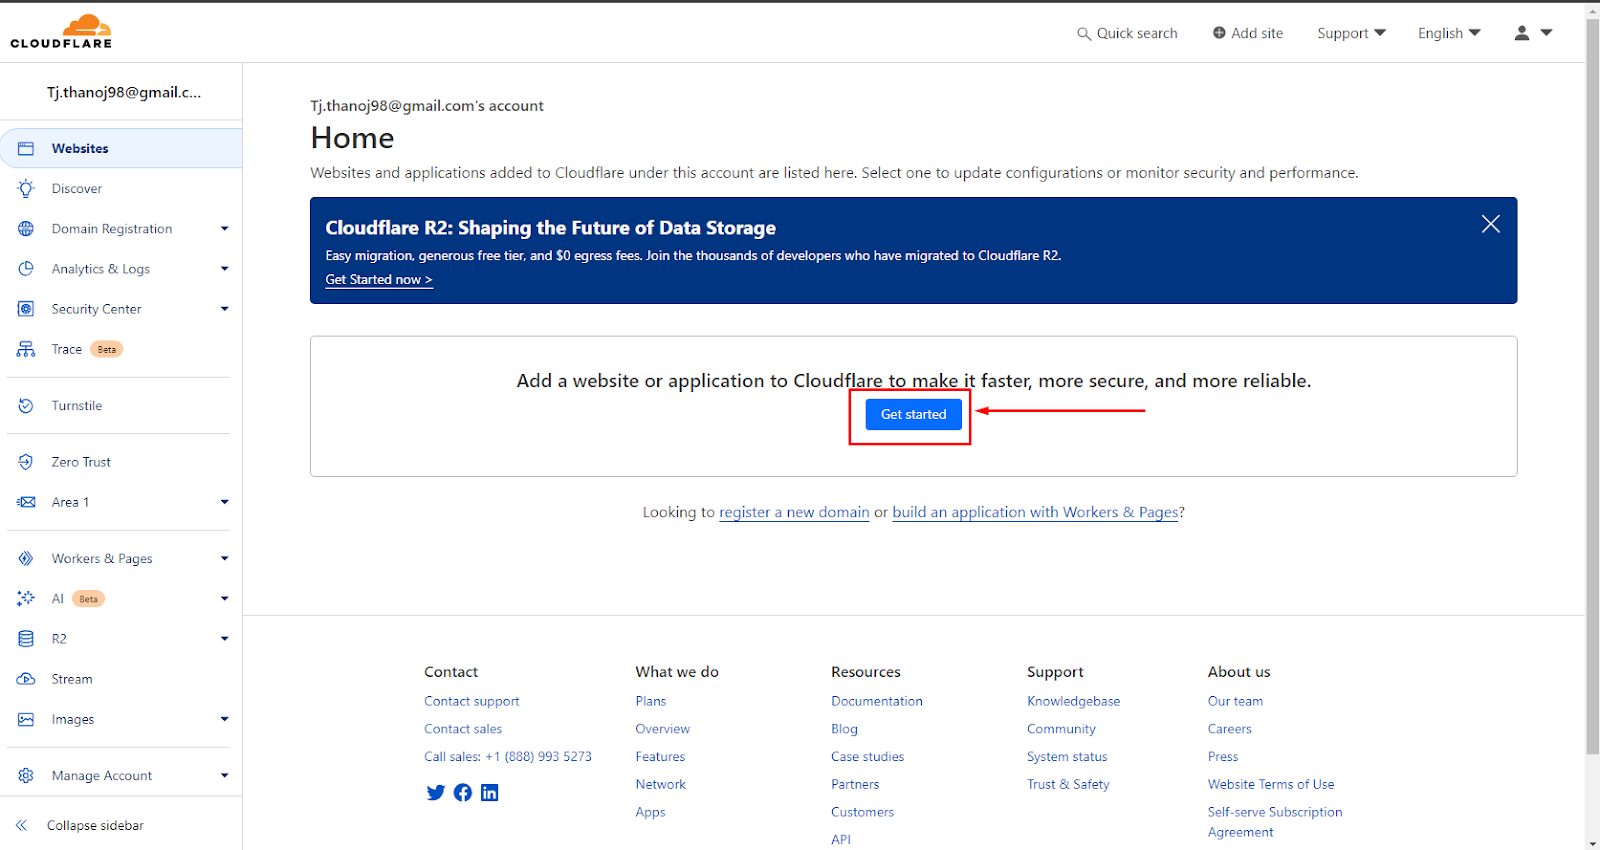The height and width of the screenshot is (850, 1600).
Task: Click the Turnstile icon
Action: (x=26, y=406)
